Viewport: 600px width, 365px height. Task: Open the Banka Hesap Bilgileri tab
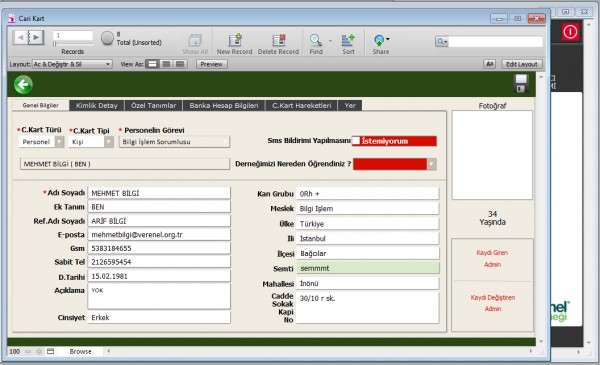click(x=224, y=105)
